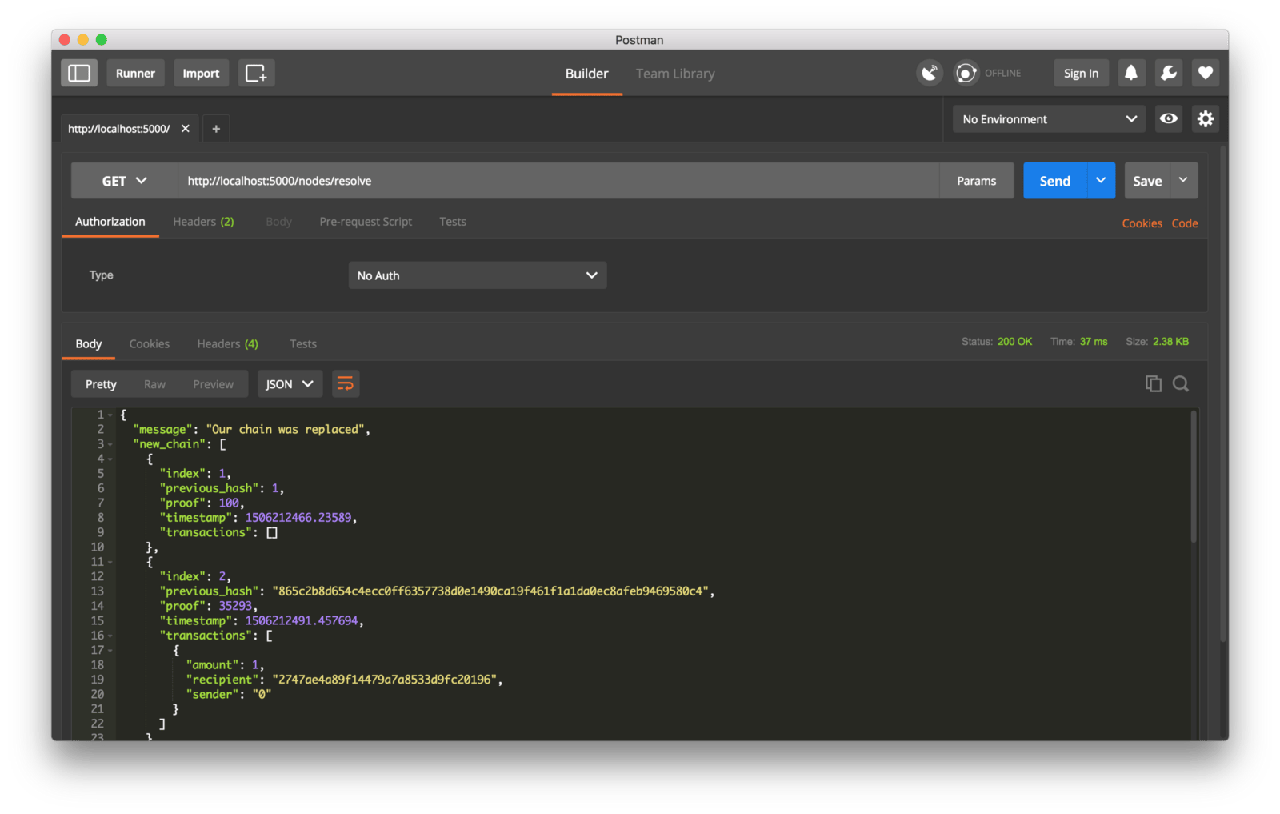Click the satellite interceptor icon
Image resolution: width=1280 pixels, height=814 pixels.
click(x=930, y=73)
